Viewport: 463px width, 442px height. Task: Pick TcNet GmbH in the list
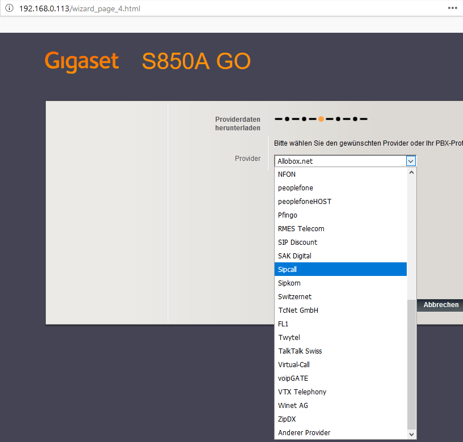coord(341,310)
